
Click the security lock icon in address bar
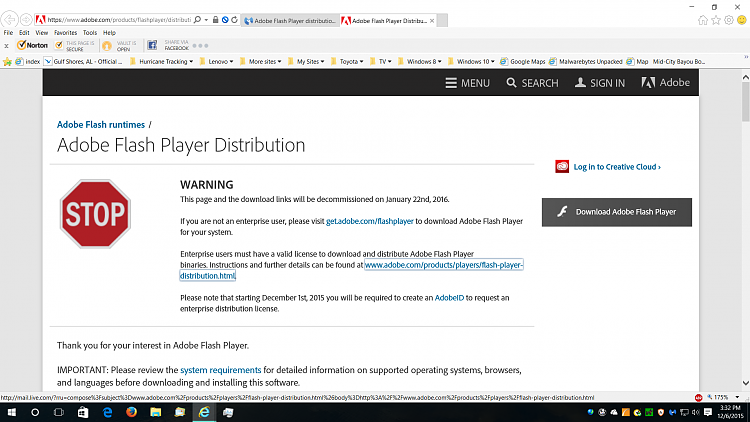tap(215, 20)
